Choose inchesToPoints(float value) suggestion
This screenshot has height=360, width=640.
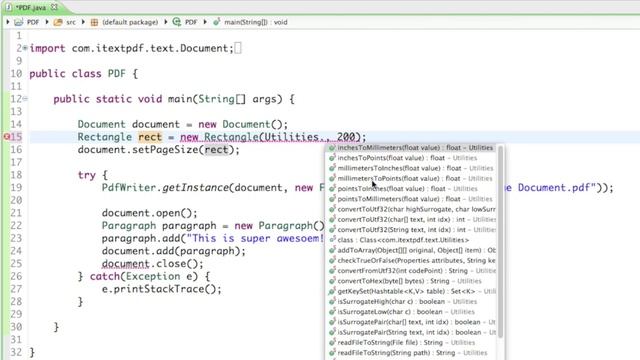tap(412, 158)
